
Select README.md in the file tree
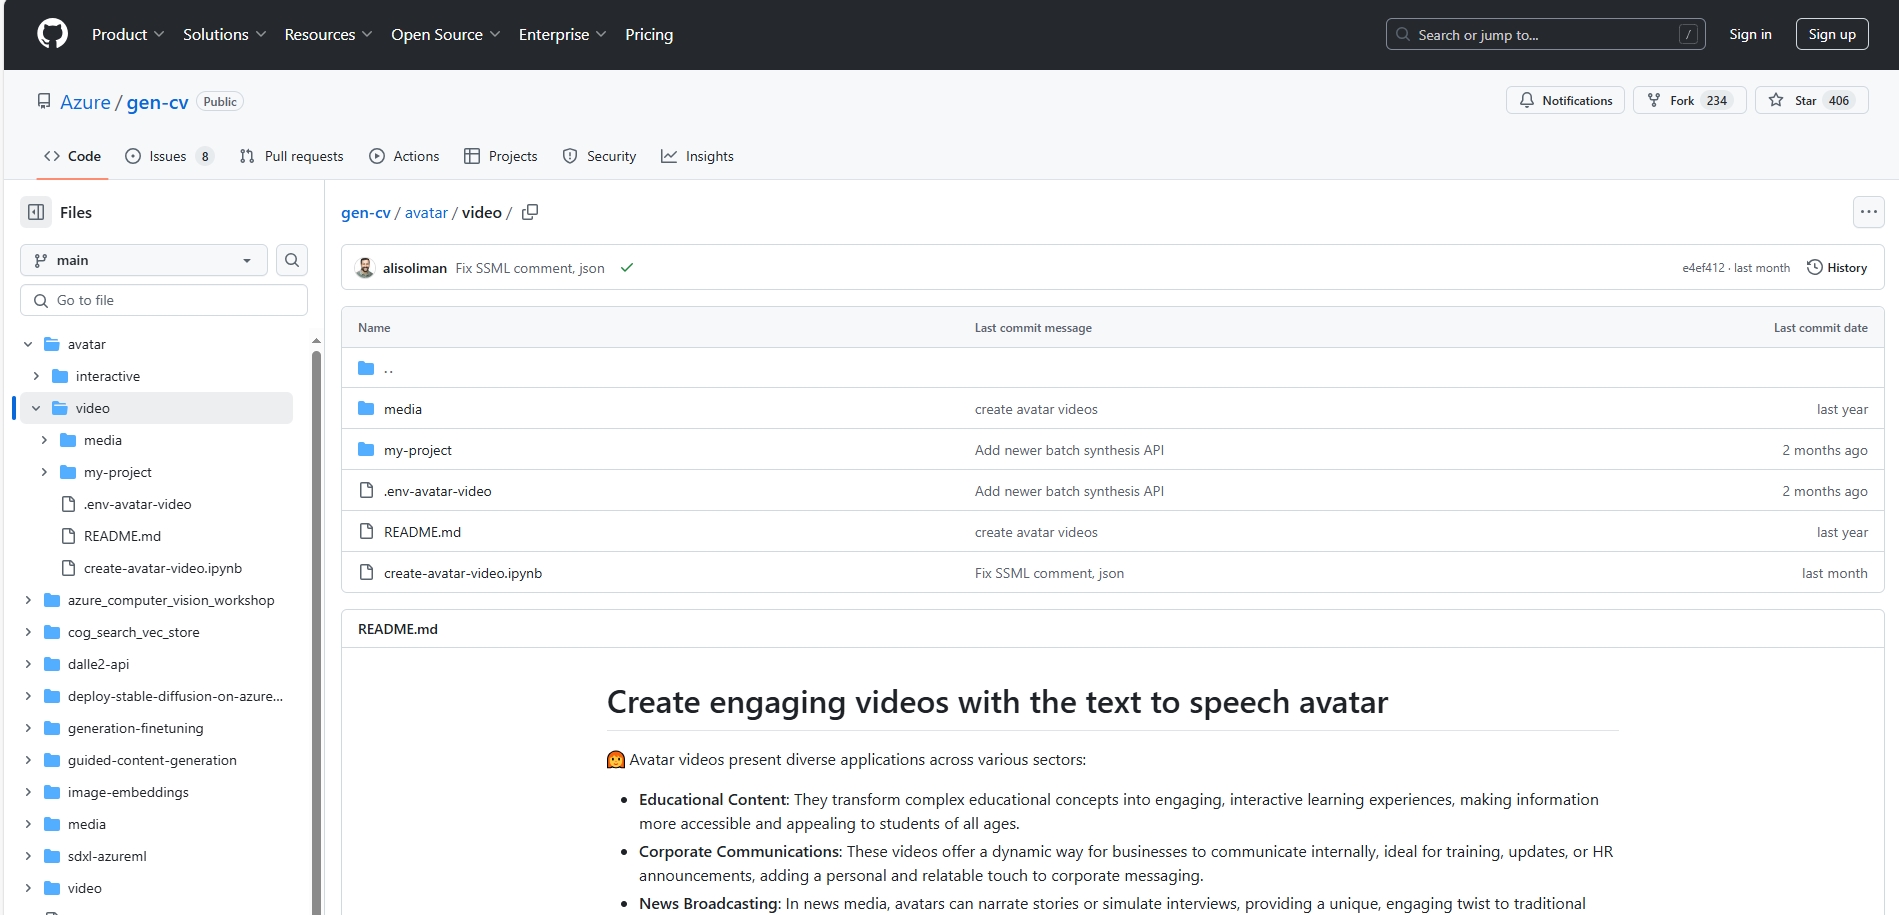coord(122,536)
